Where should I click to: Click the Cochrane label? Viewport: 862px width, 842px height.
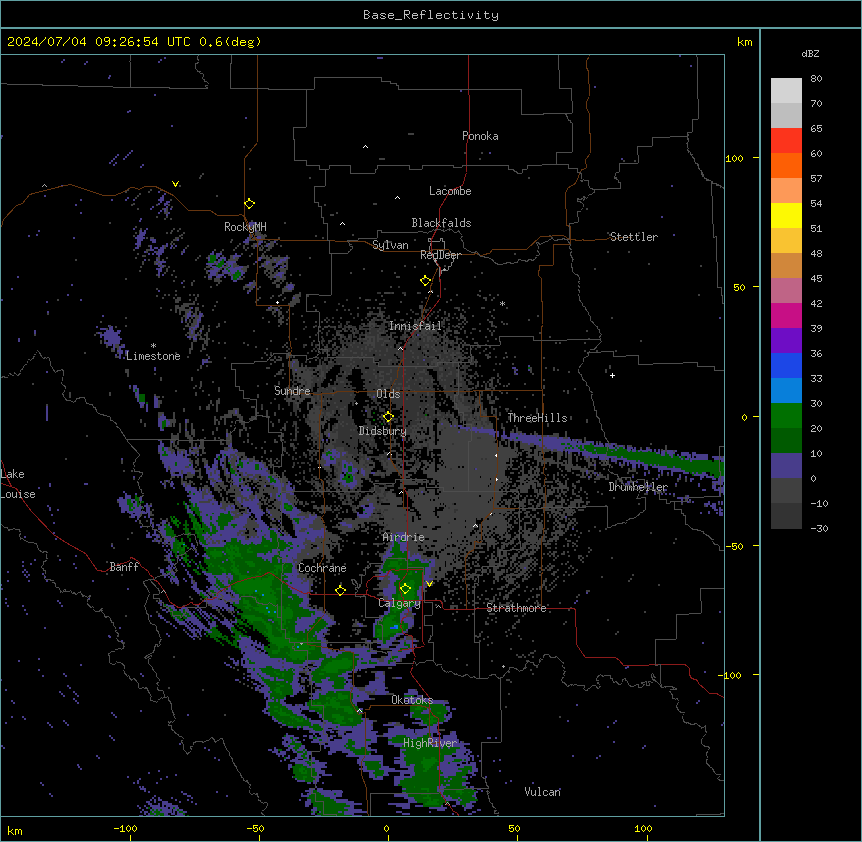click(x=322, y=568)
